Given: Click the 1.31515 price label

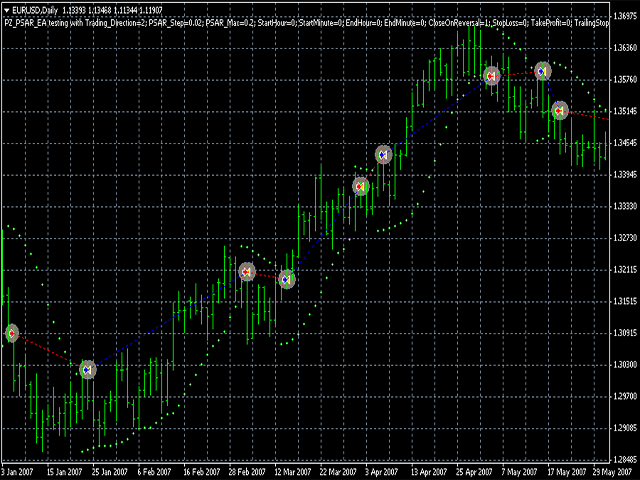Looking at the screenshot, I should tap(625, 301).
